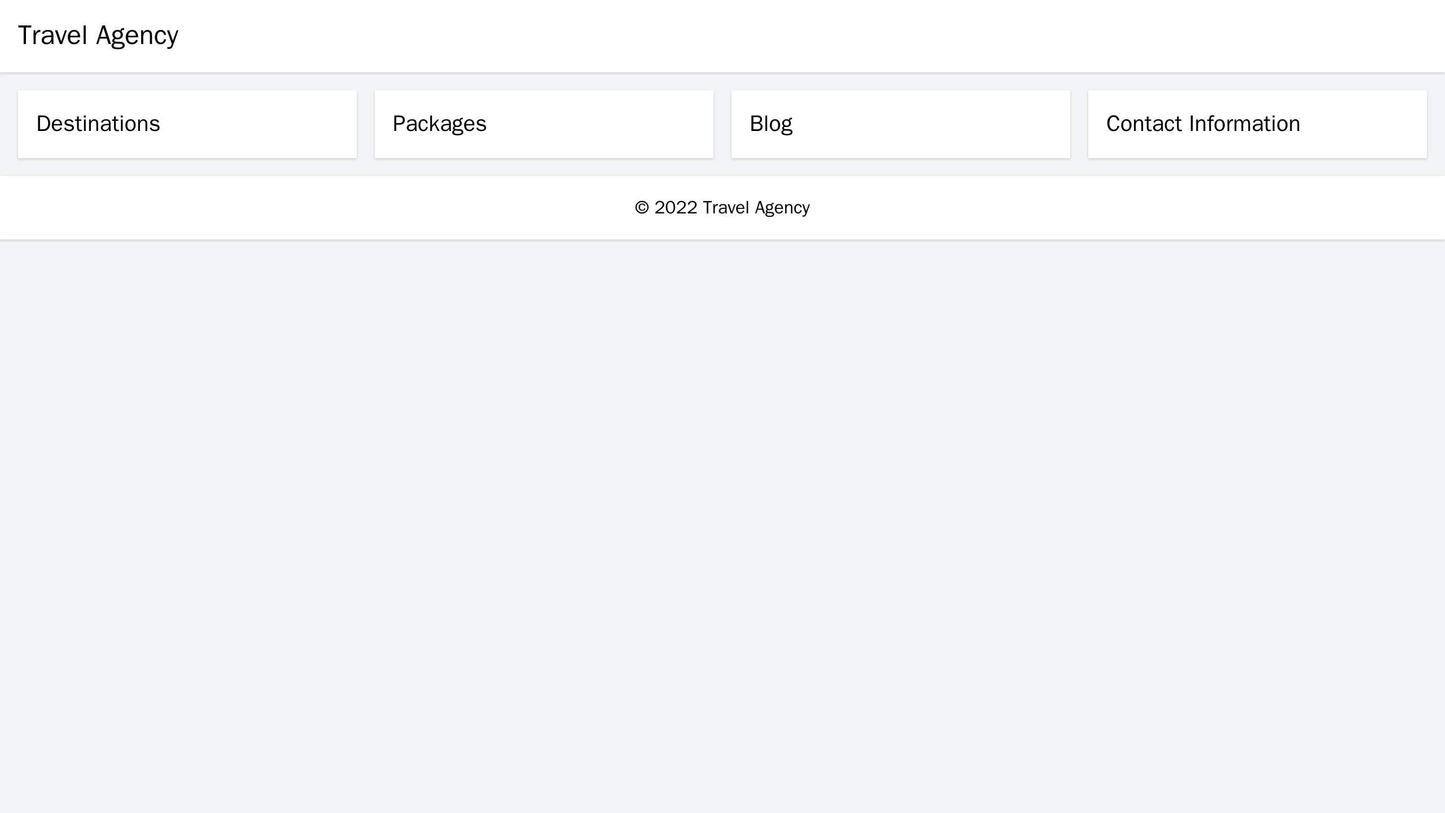The height and width of the screenshot is (813, 1445).
Task: Click the copyright symbol in the footer
Action: (642, 208)
